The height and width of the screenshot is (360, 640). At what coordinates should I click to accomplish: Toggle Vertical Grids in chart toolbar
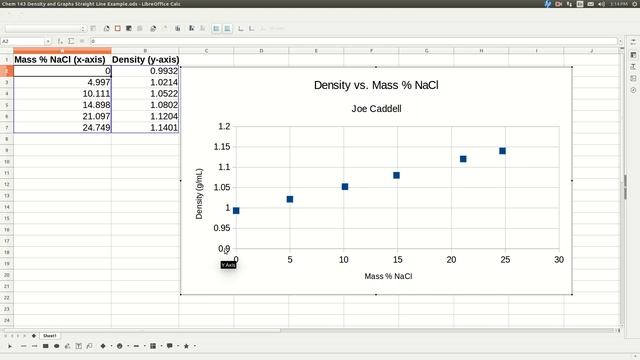coord(227,28)
